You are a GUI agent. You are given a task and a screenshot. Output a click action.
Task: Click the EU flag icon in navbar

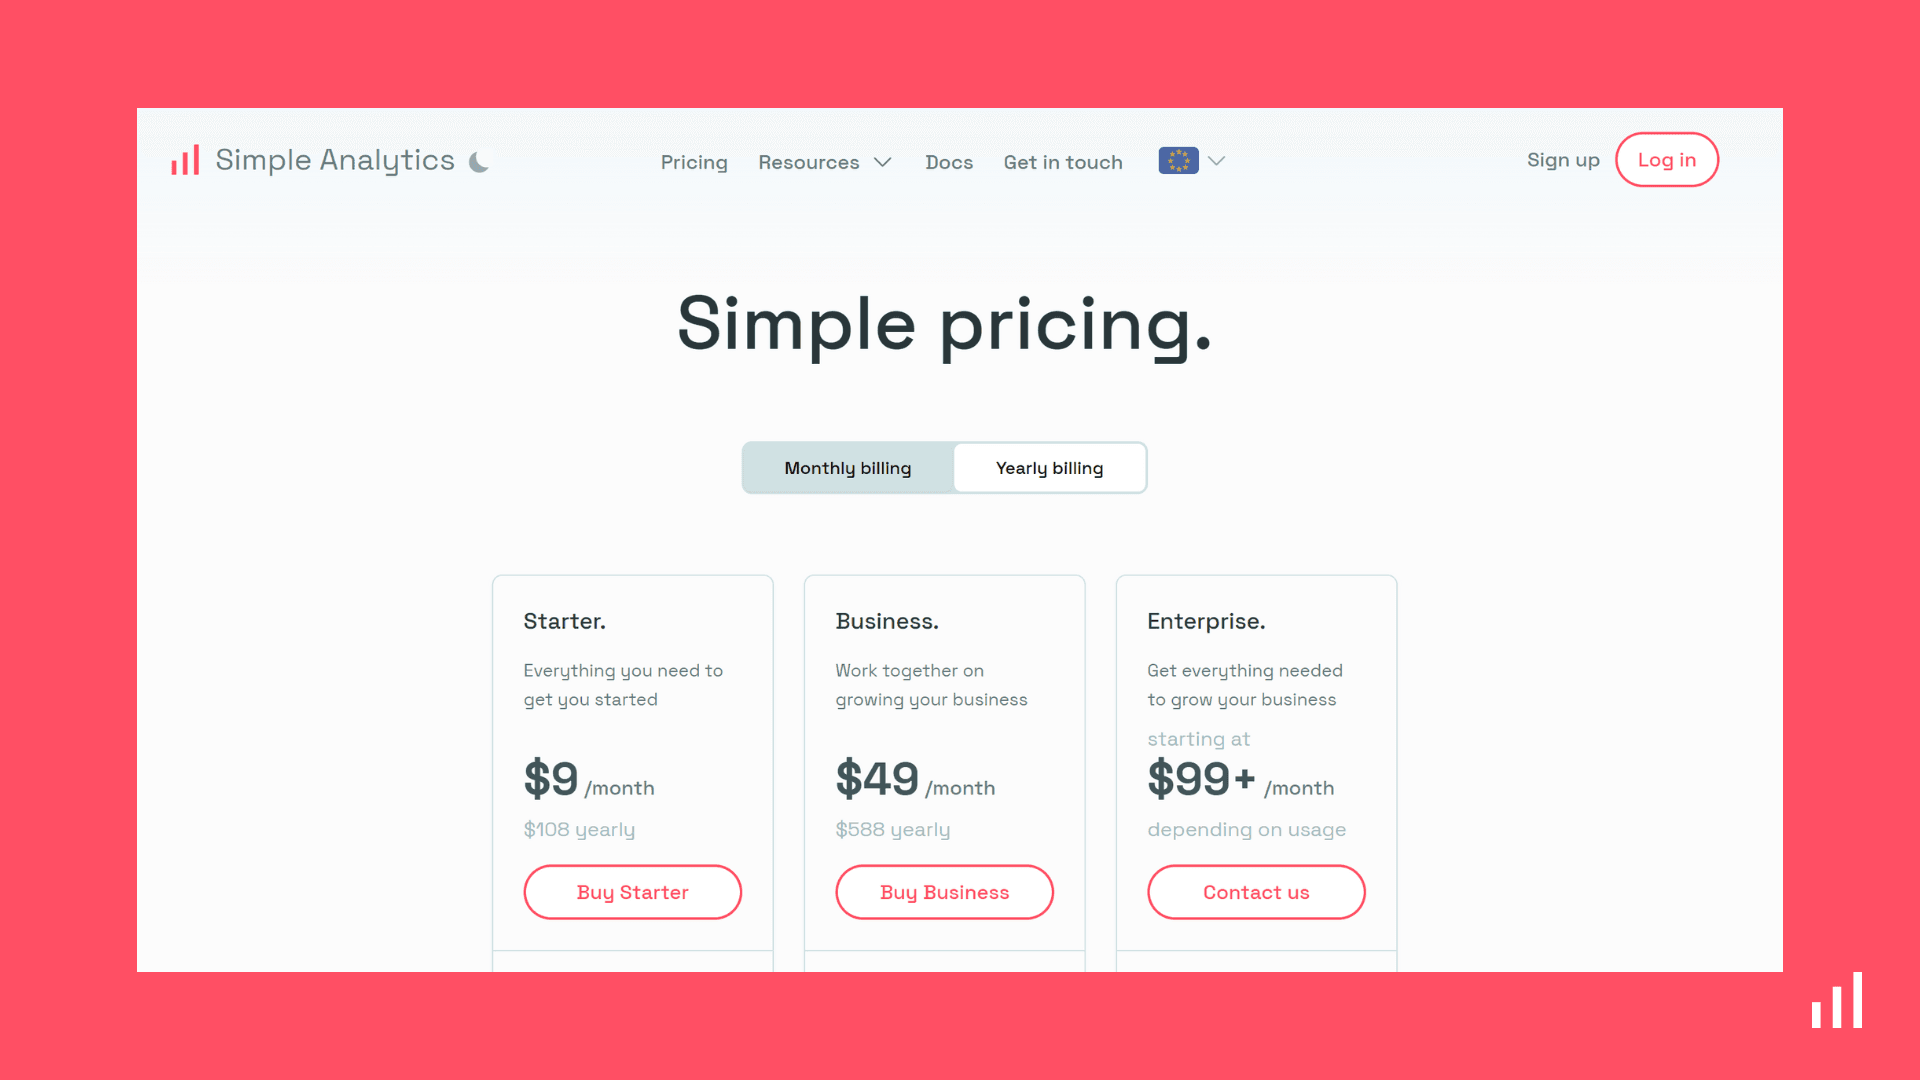pyautogui.click(x=1178, y=160)
